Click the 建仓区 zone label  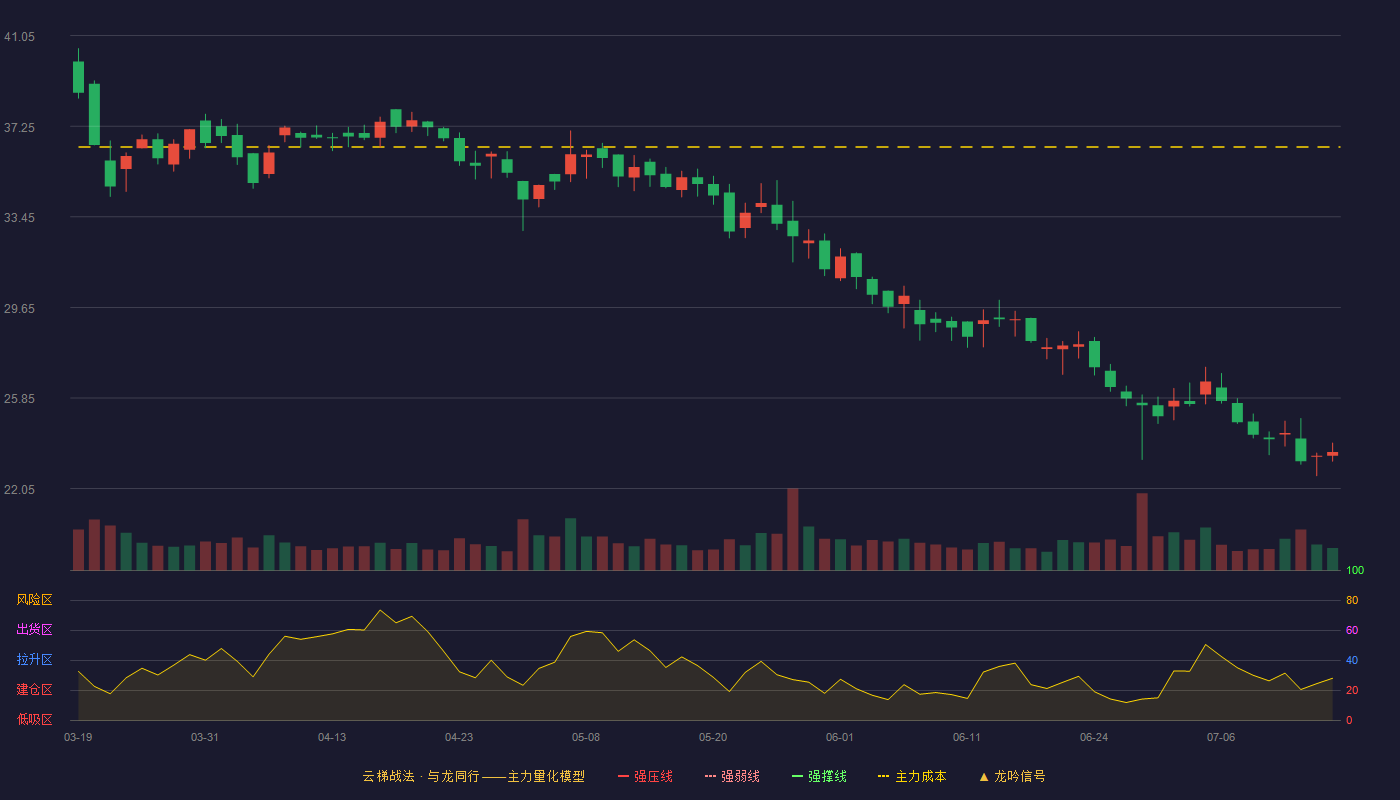click(x=34, y=690)
